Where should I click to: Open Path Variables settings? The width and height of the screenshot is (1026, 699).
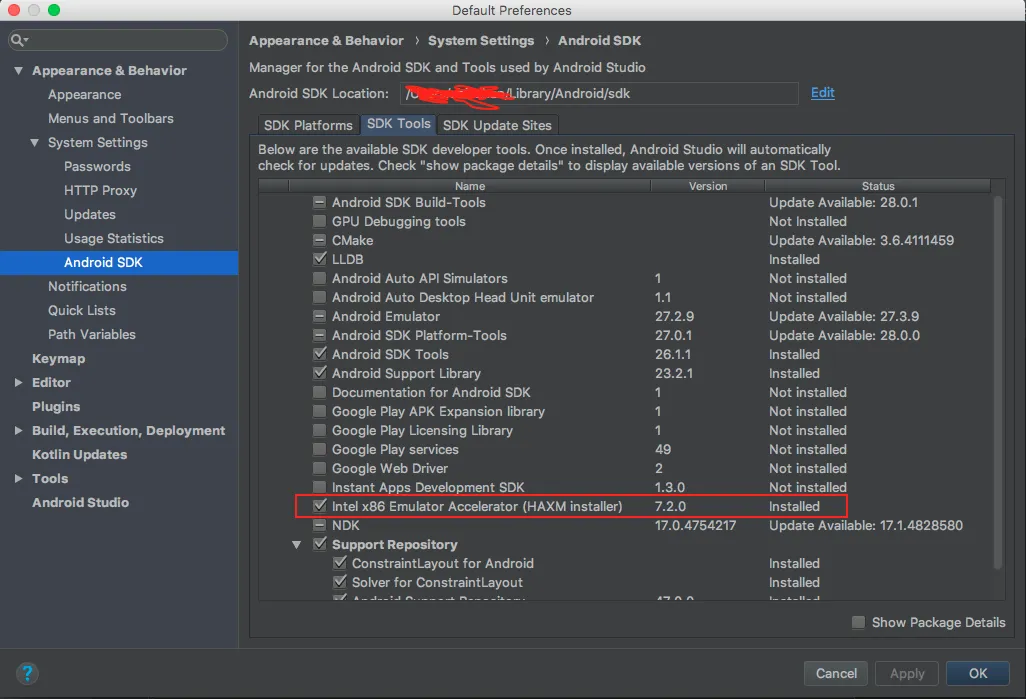(x=92, y=334)
